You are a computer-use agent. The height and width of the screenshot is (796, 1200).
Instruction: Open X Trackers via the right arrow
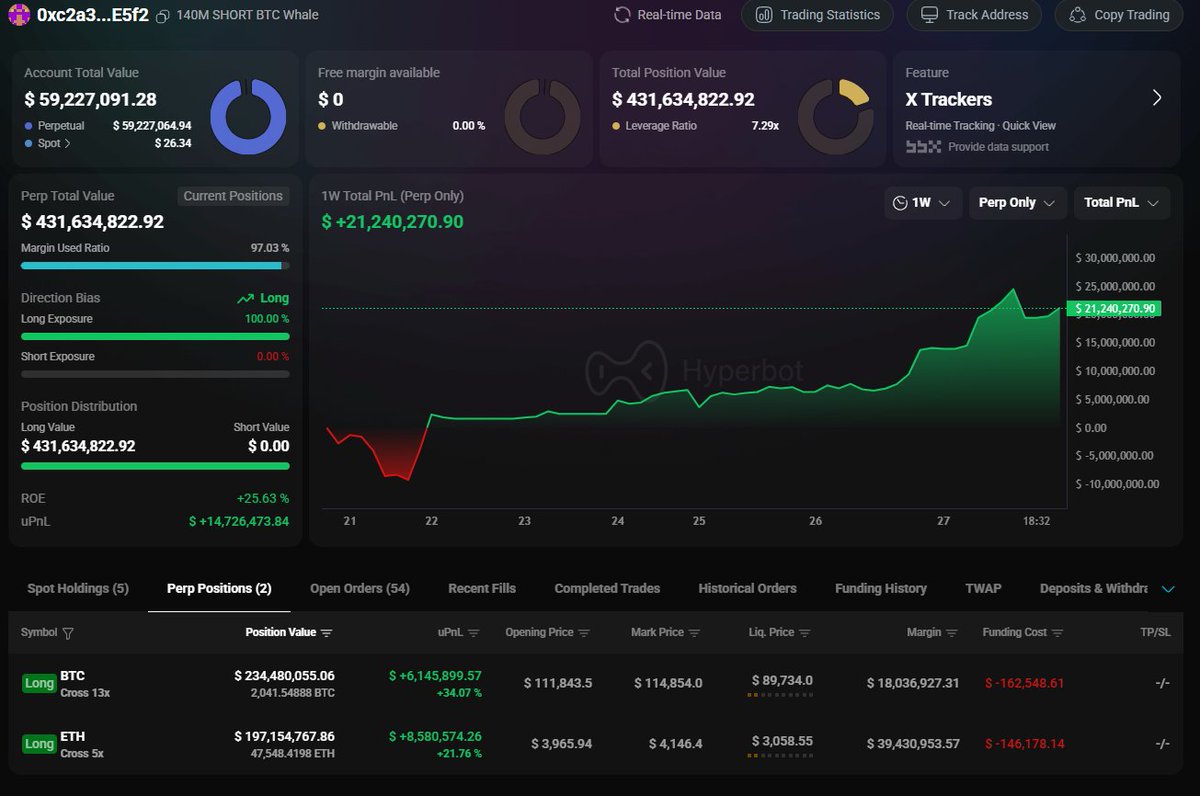point(1157,99)
